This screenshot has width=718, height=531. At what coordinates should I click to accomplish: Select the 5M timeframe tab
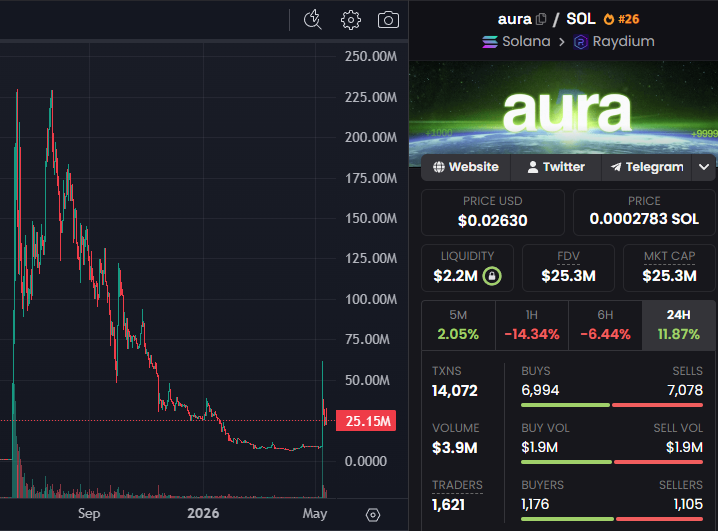(x=458, y=325)
